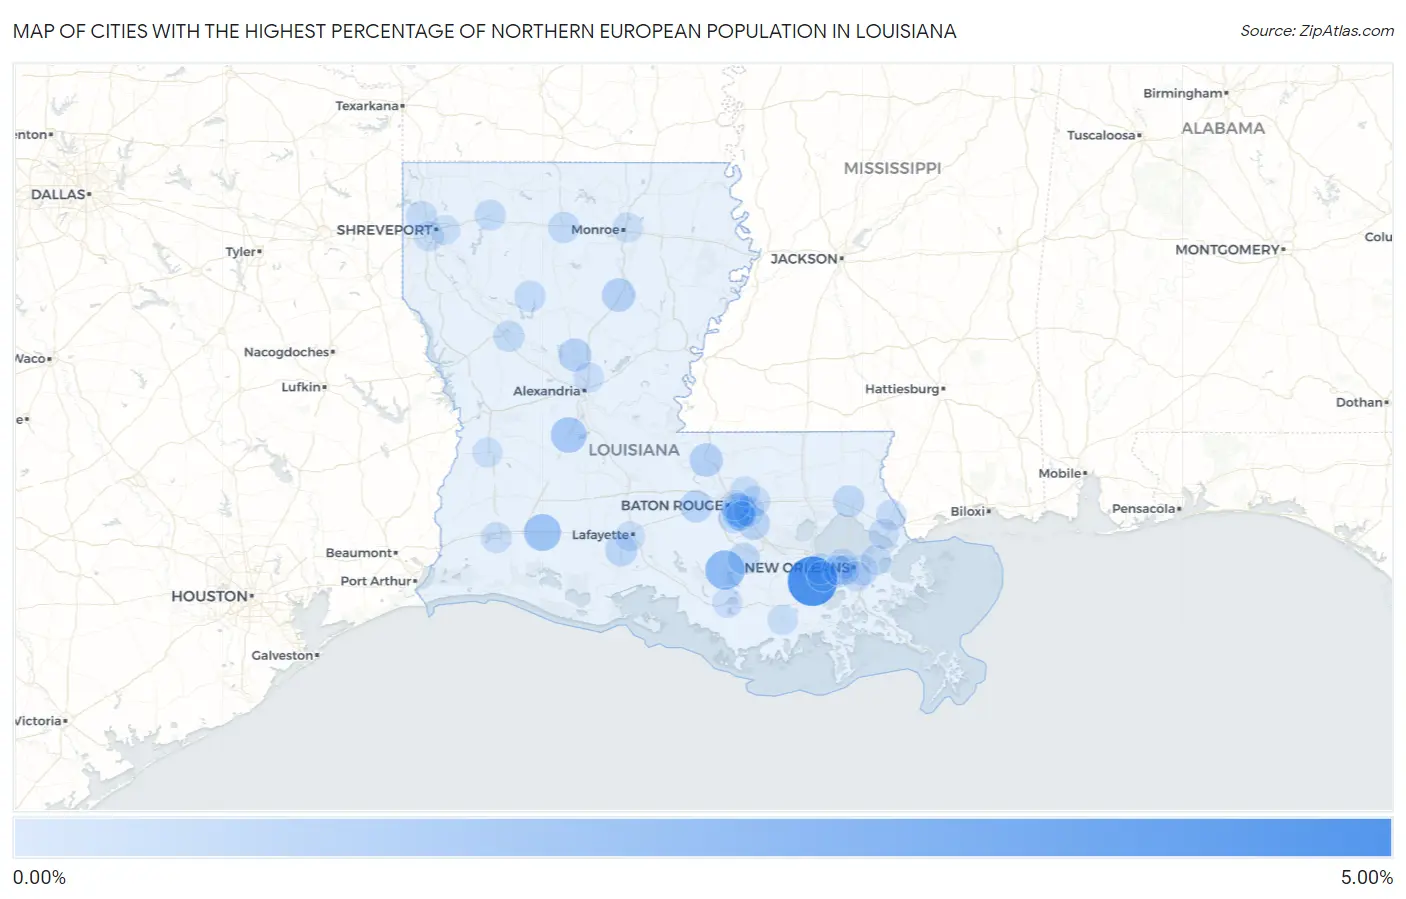
Task: Click the blue gradient legend bar
Action: click(702, 838)
